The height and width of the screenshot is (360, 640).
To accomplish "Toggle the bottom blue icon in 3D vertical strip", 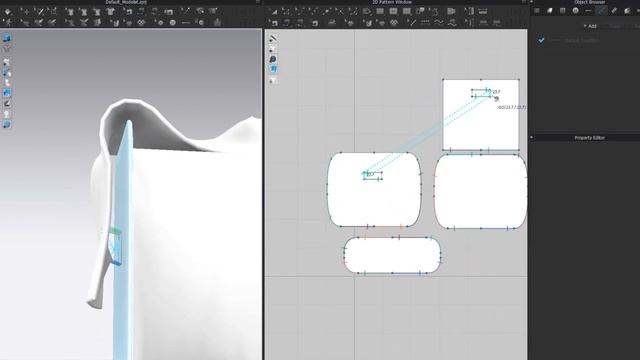I will tap(7, 124).
